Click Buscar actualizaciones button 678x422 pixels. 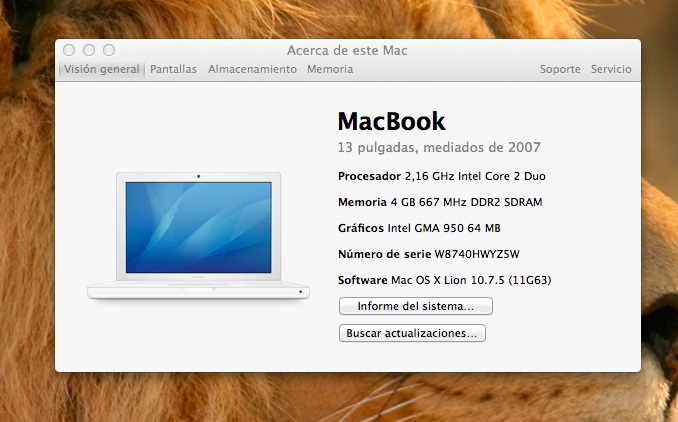click(x=412, y=333)
